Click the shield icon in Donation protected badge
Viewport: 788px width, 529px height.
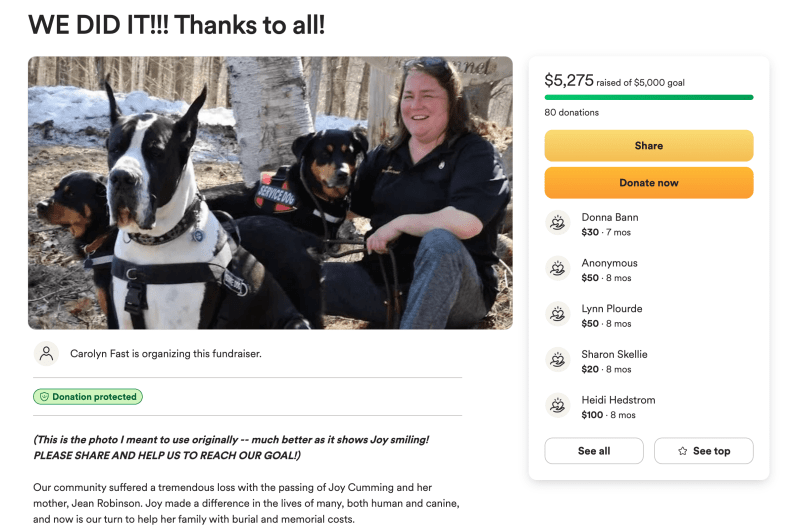[x=43, y=397]
